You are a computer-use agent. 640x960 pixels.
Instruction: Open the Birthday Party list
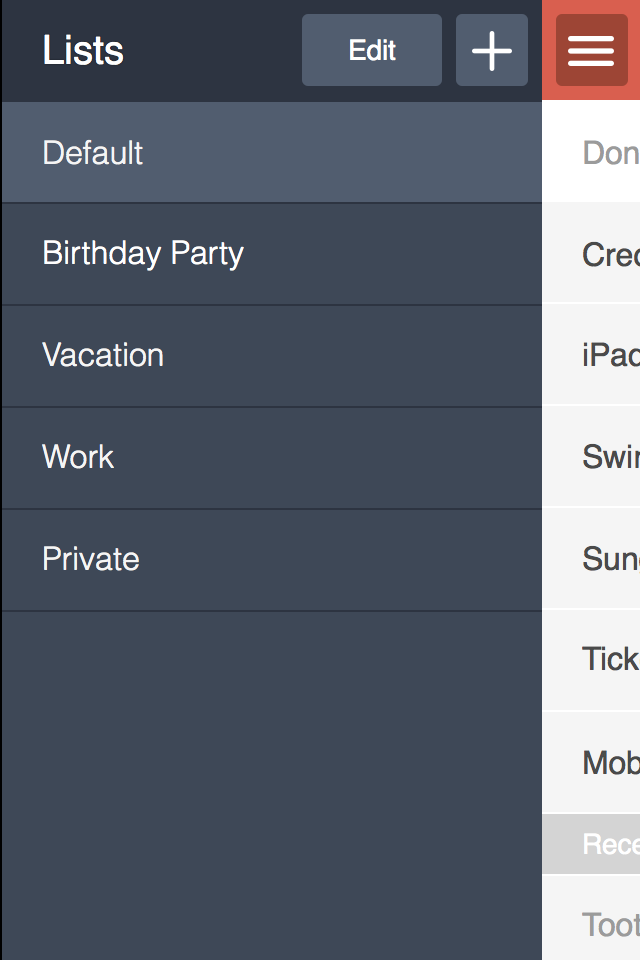[270, 254]
